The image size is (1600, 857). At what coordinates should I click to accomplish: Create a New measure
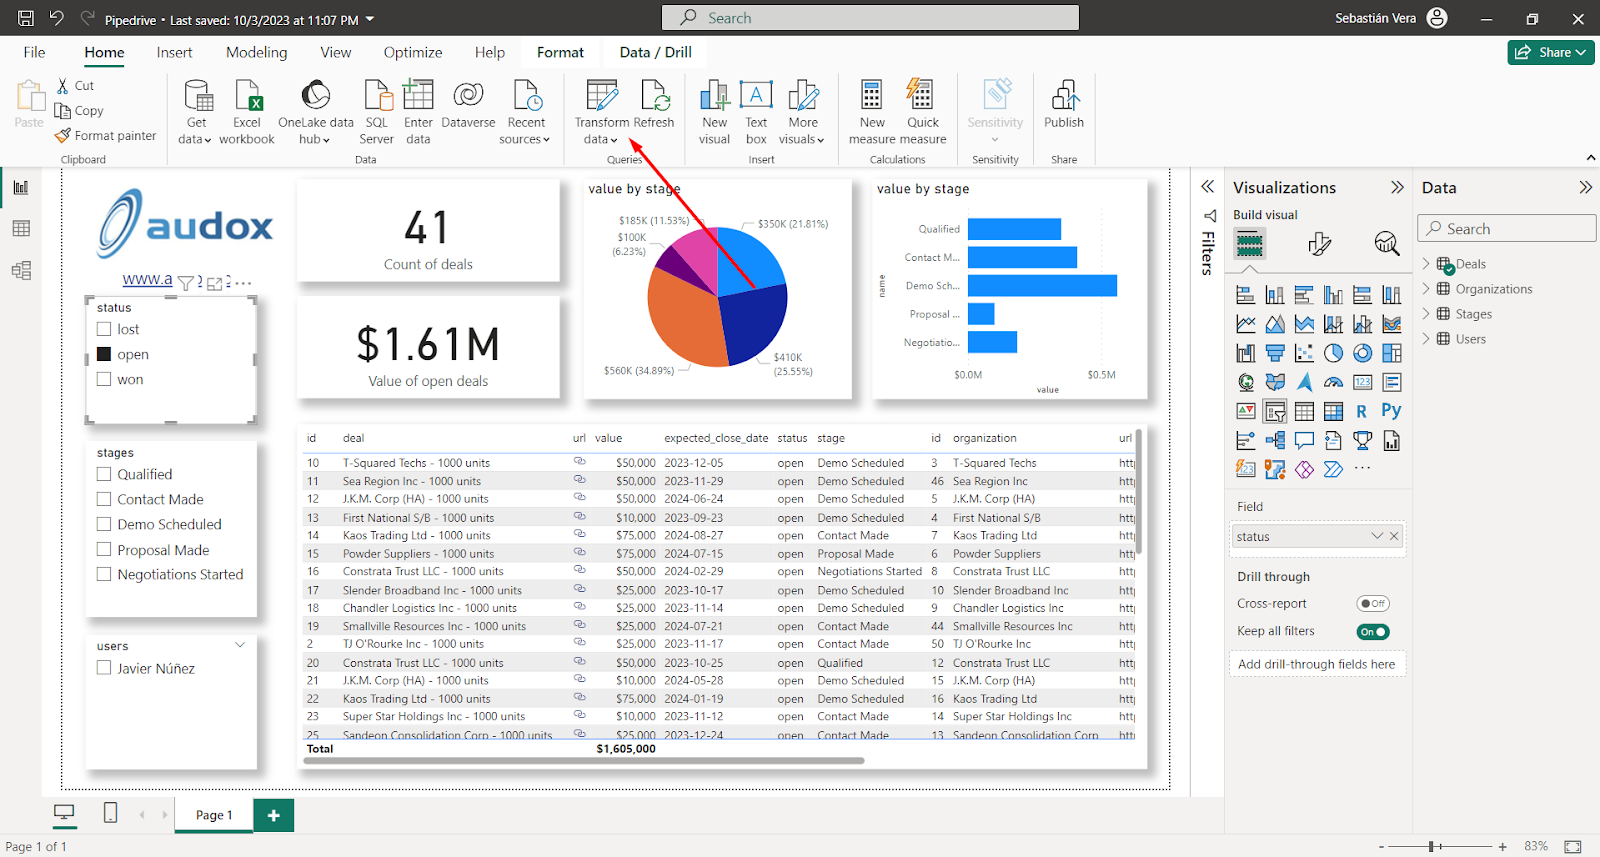coord(872,112)
